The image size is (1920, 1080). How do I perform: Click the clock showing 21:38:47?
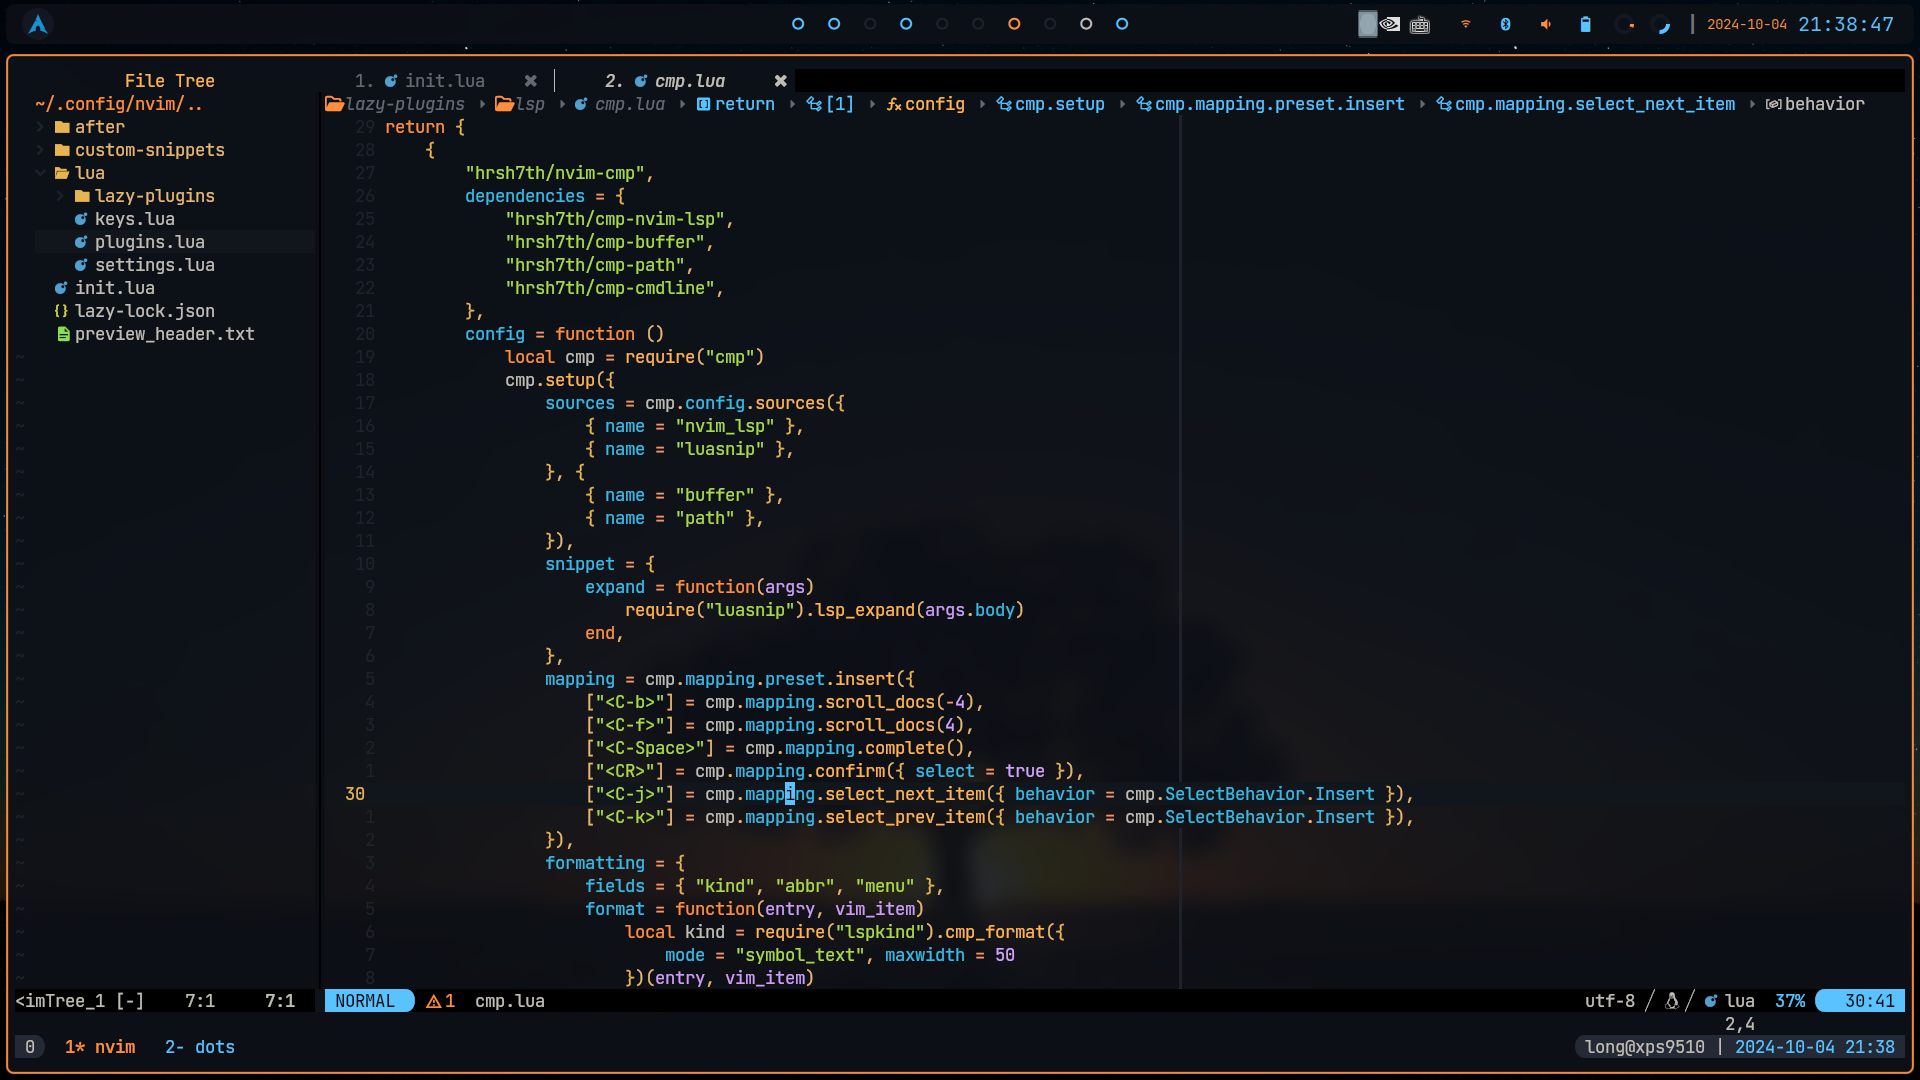pyautogui.click(x=1846, y=24)
